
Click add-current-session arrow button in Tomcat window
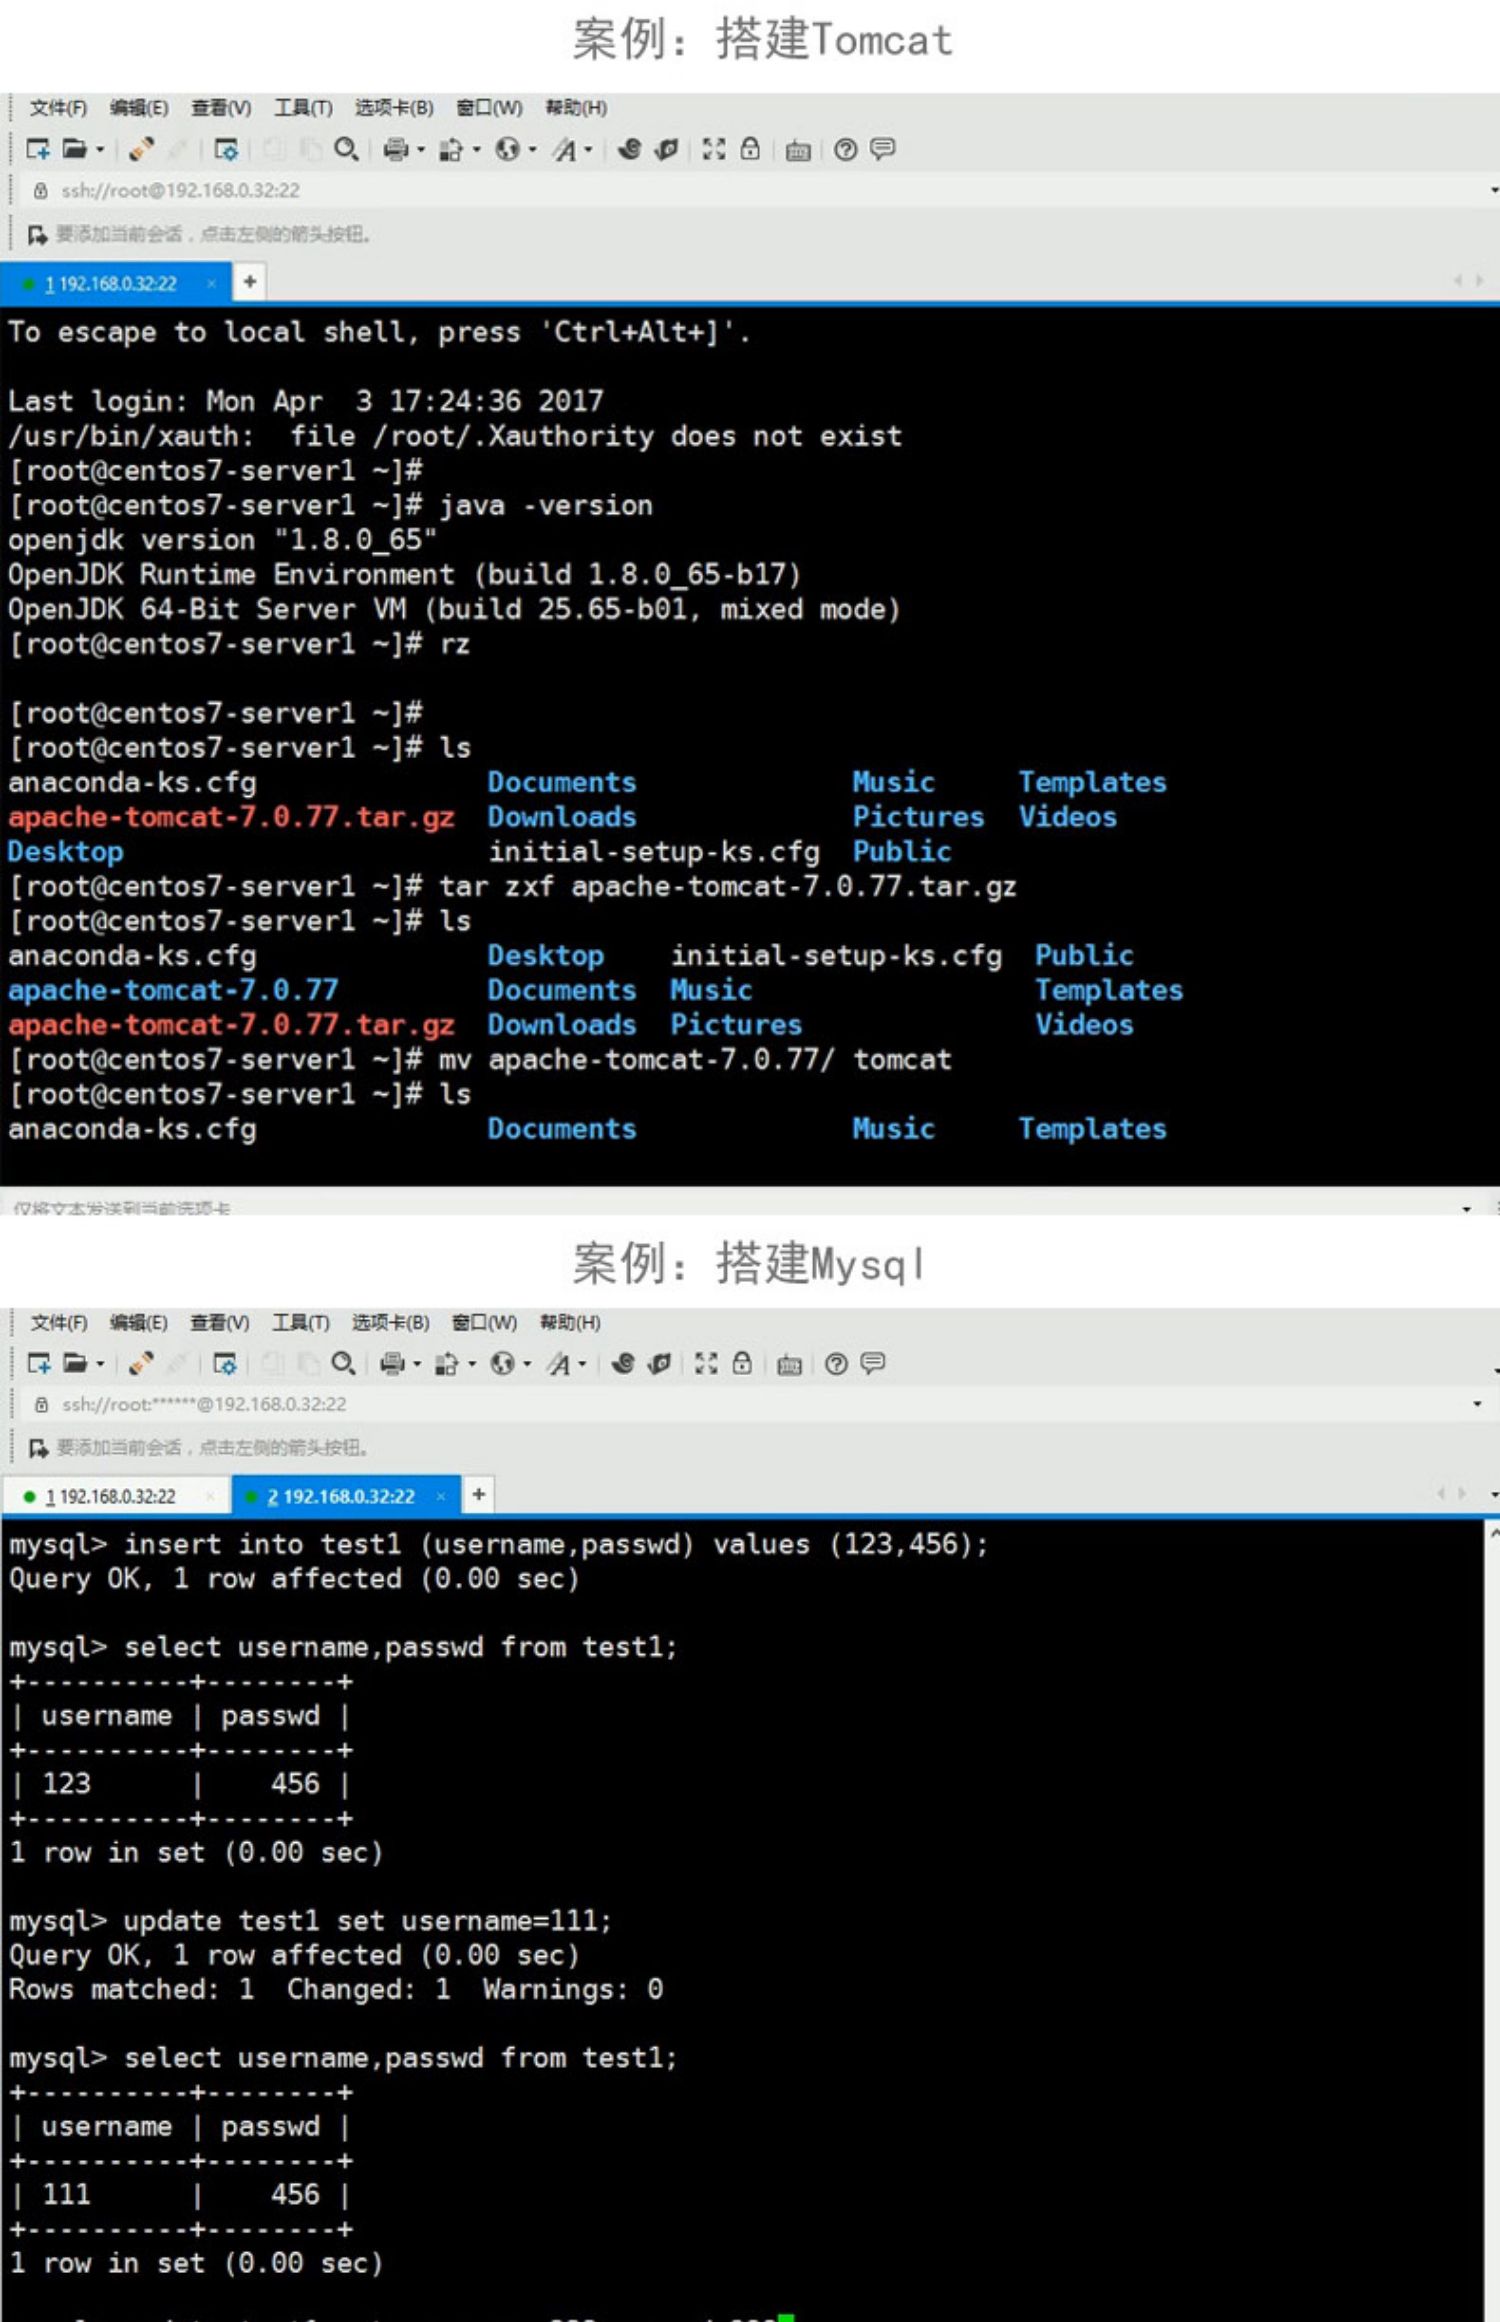click(x=38, y=235)
